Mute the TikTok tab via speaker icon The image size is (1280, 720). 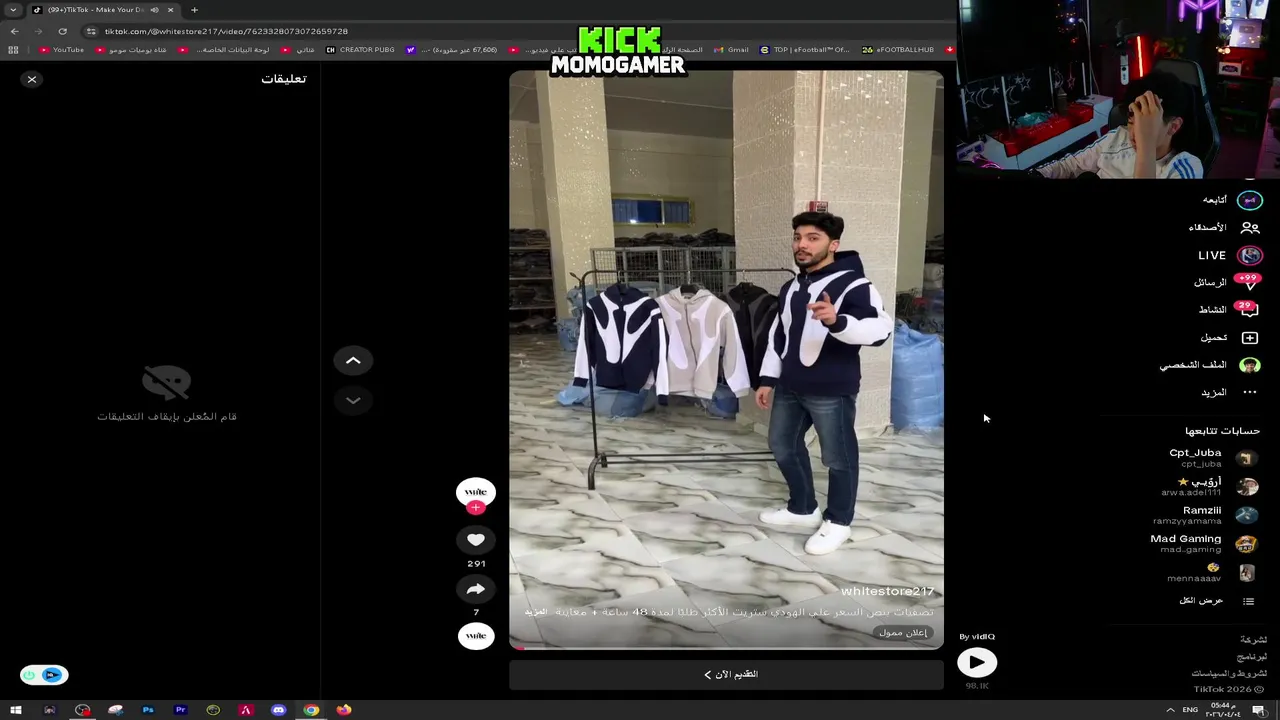(154, 10)
